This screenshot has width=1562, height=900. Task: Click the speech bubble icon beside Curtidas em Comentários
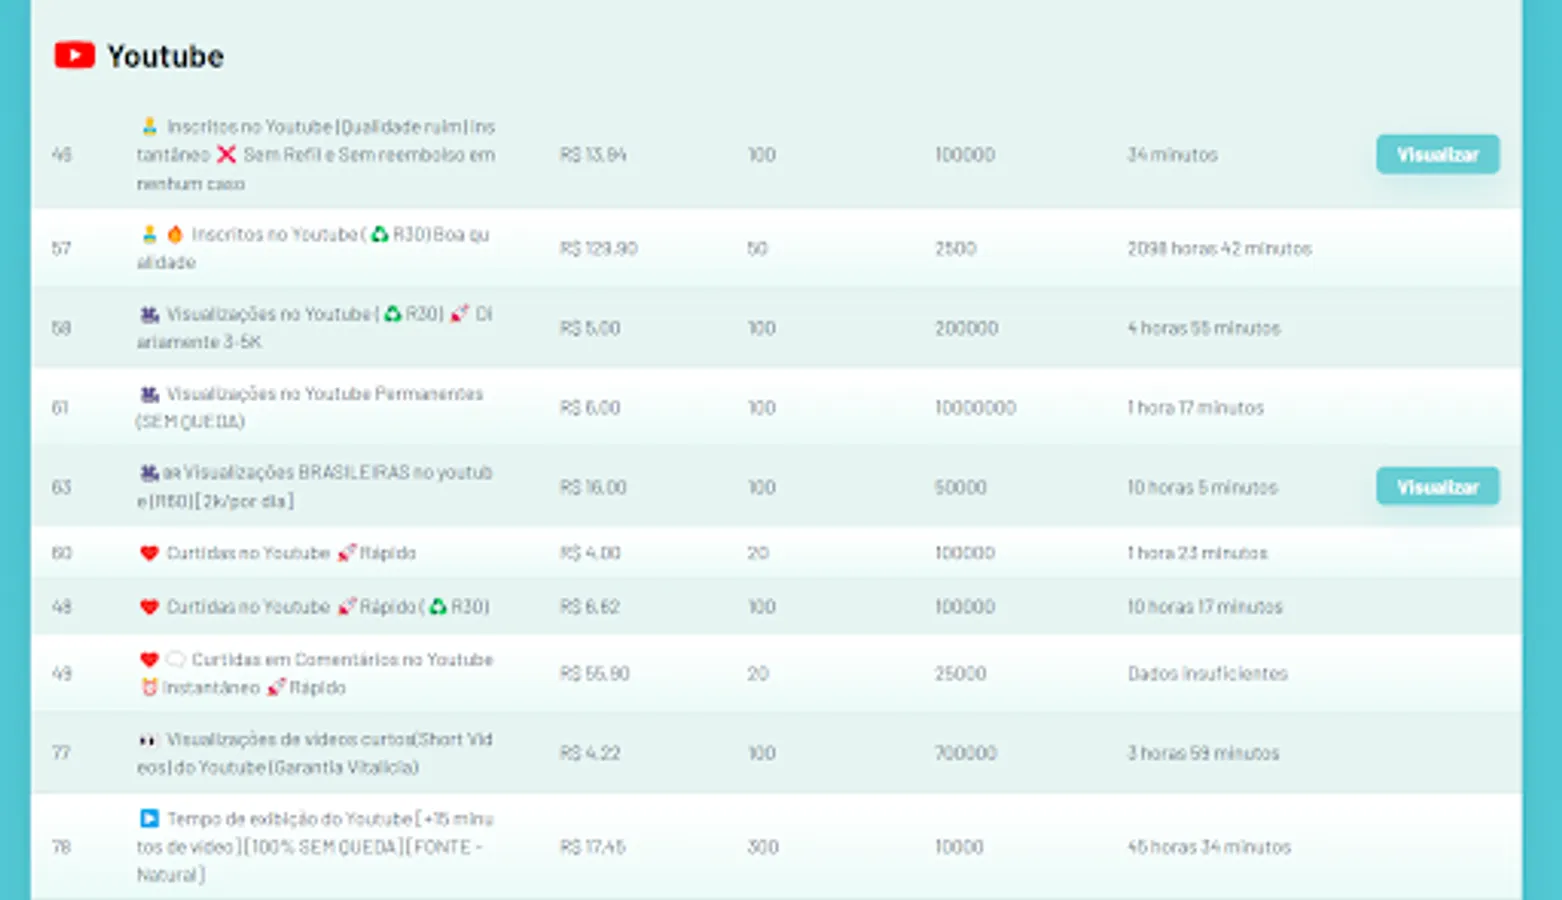[175, 659]
